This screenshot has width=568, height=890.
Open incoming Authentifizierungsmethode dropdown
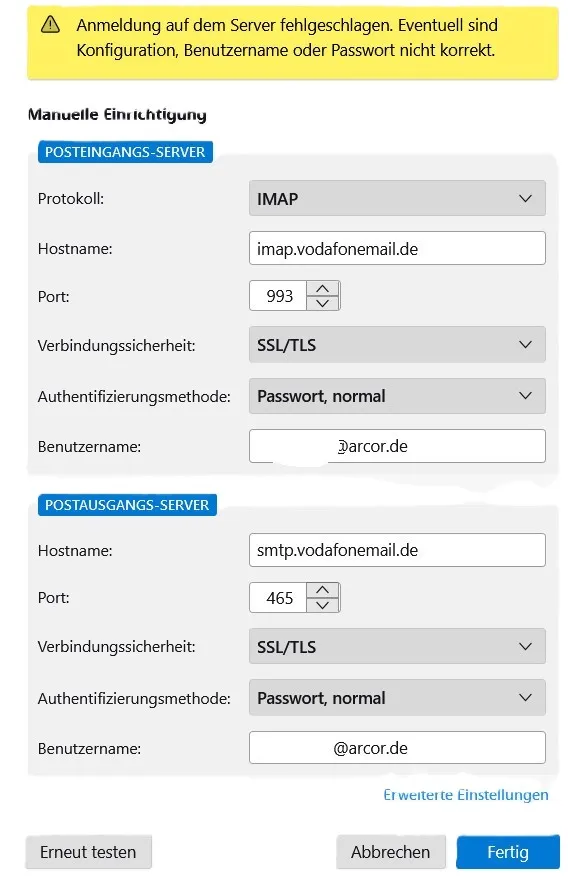[x=397, y=396]
